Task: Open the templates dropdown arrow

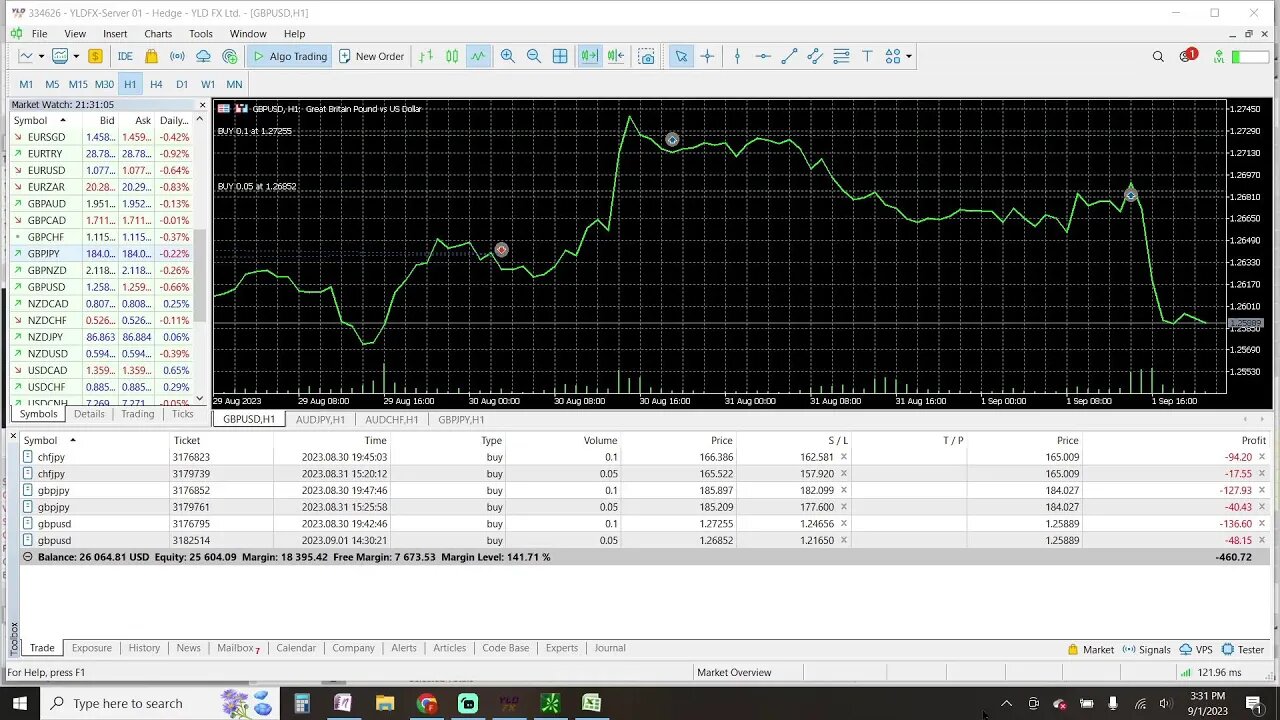Action: 75,56
